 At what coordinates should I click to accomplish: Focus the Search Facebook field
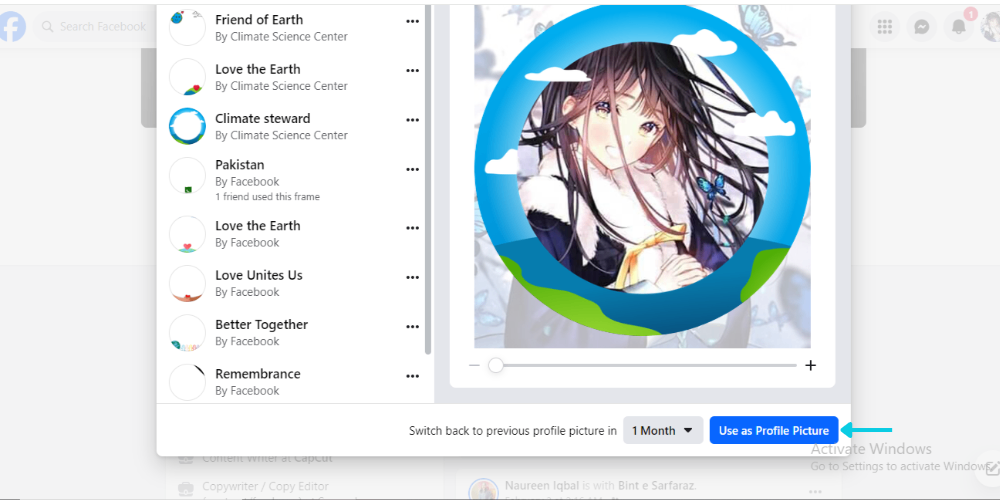click(x=94, y=26)
